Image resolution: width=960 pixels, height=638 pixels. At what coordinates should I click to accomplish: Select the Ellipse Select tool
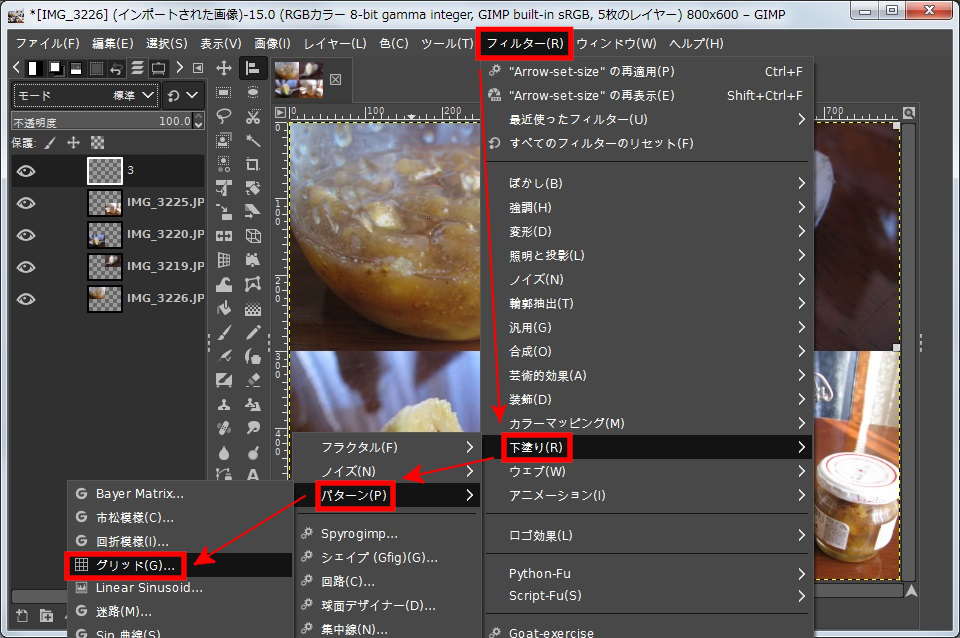[x=252, y=92]
